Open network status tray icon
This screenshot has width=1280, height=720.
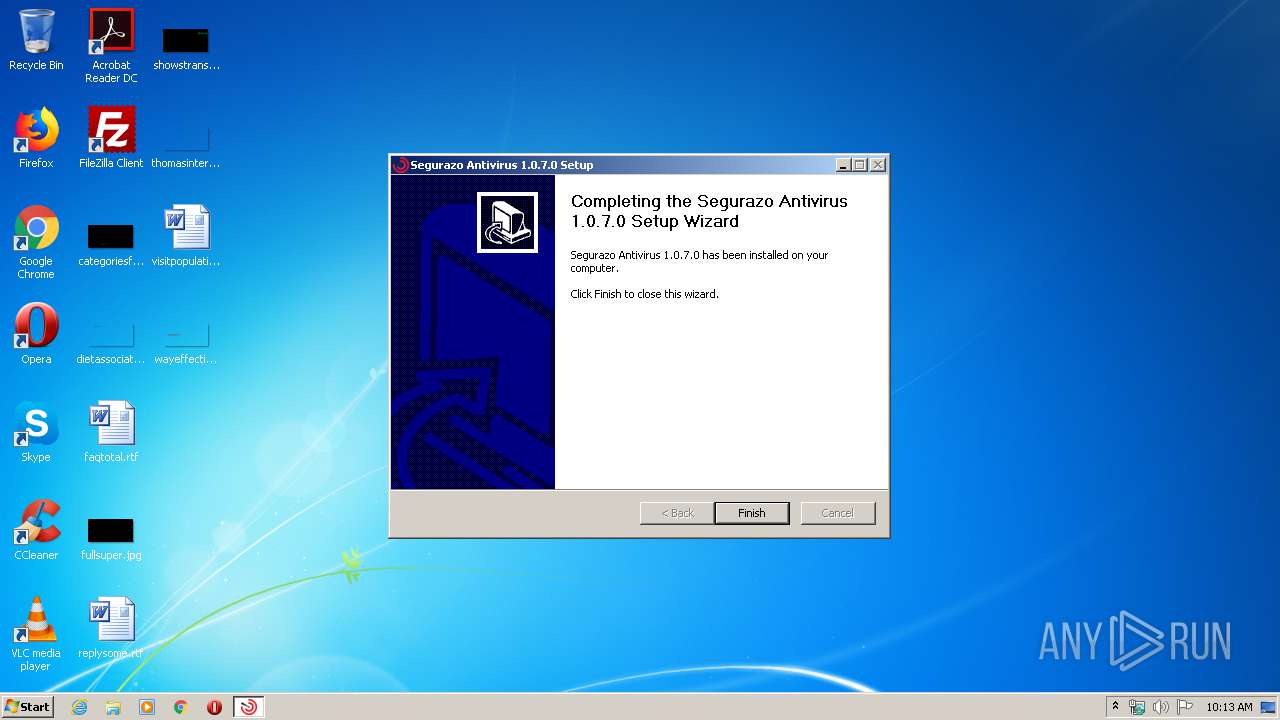pyautogui.click(x=1137, y=707)
